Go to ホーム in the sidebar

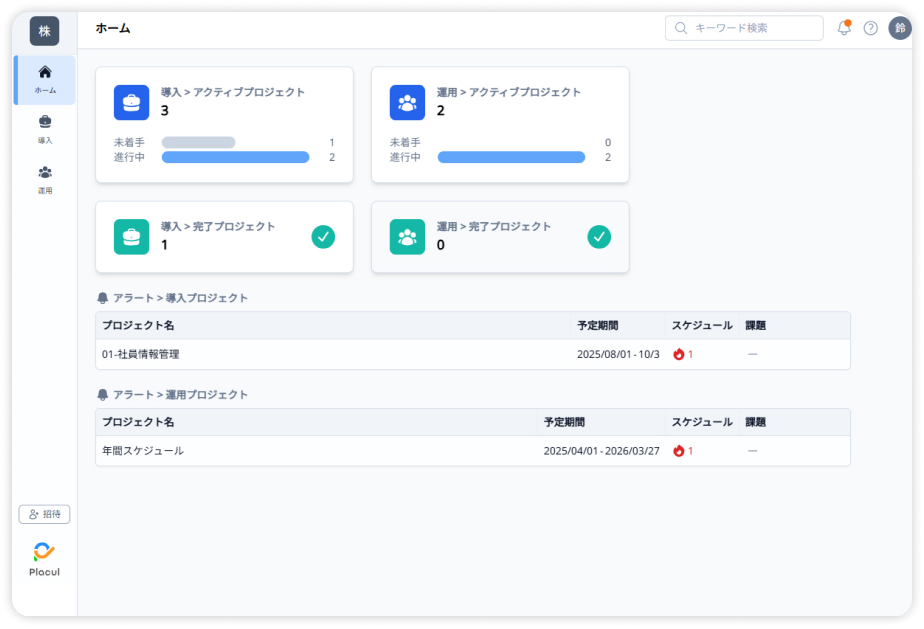pyautogui.click(x=45, y=80)
